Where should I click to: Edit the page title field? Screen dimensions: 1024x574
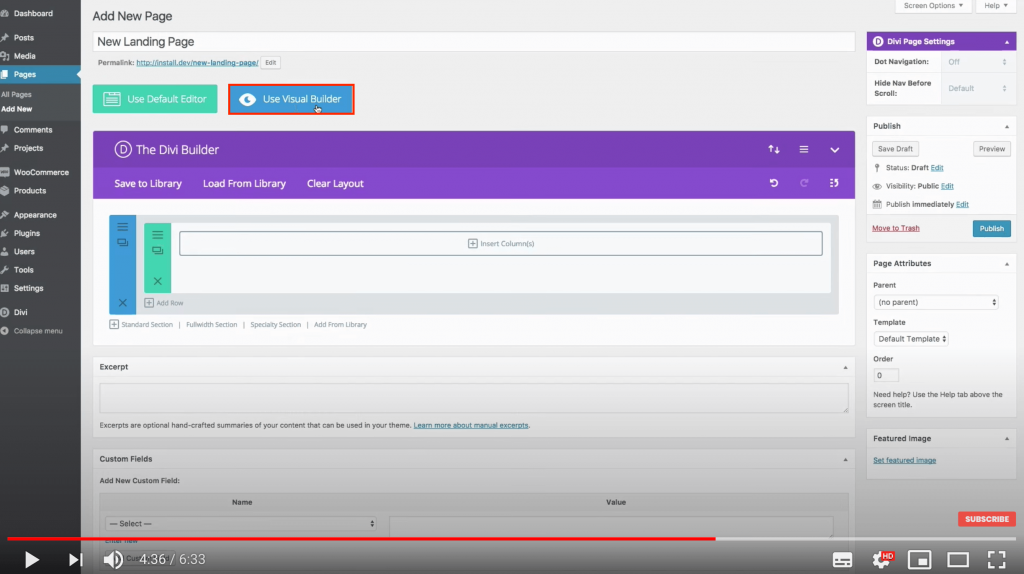[473, 42]
